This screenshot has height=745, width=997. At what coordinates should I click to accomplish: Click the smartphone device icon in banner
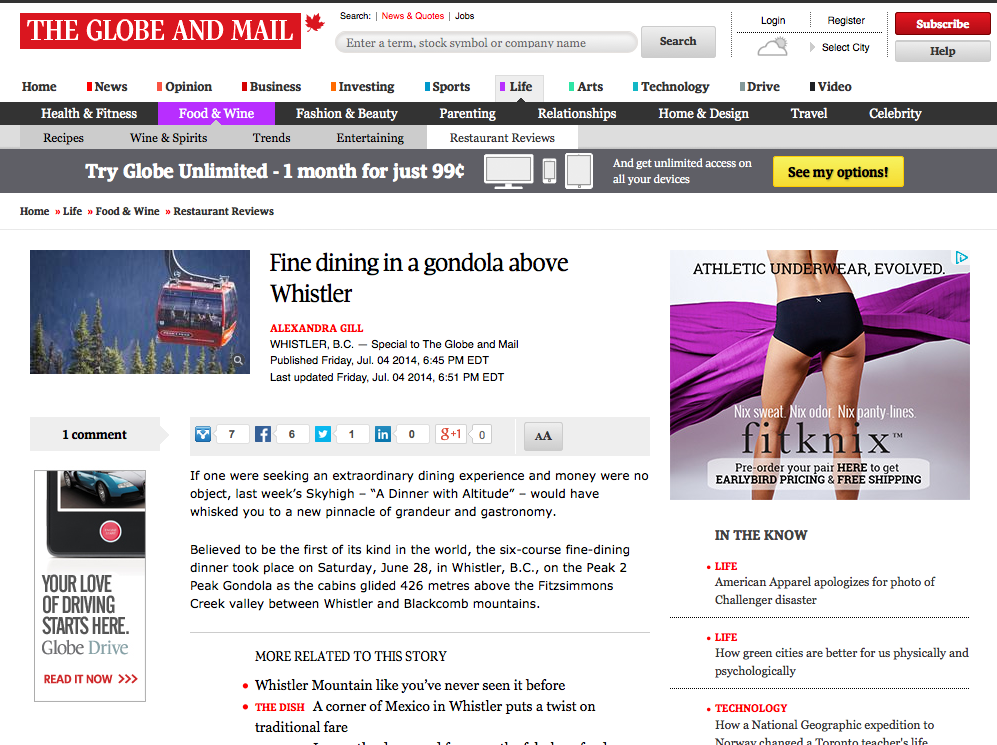[549, 172]
